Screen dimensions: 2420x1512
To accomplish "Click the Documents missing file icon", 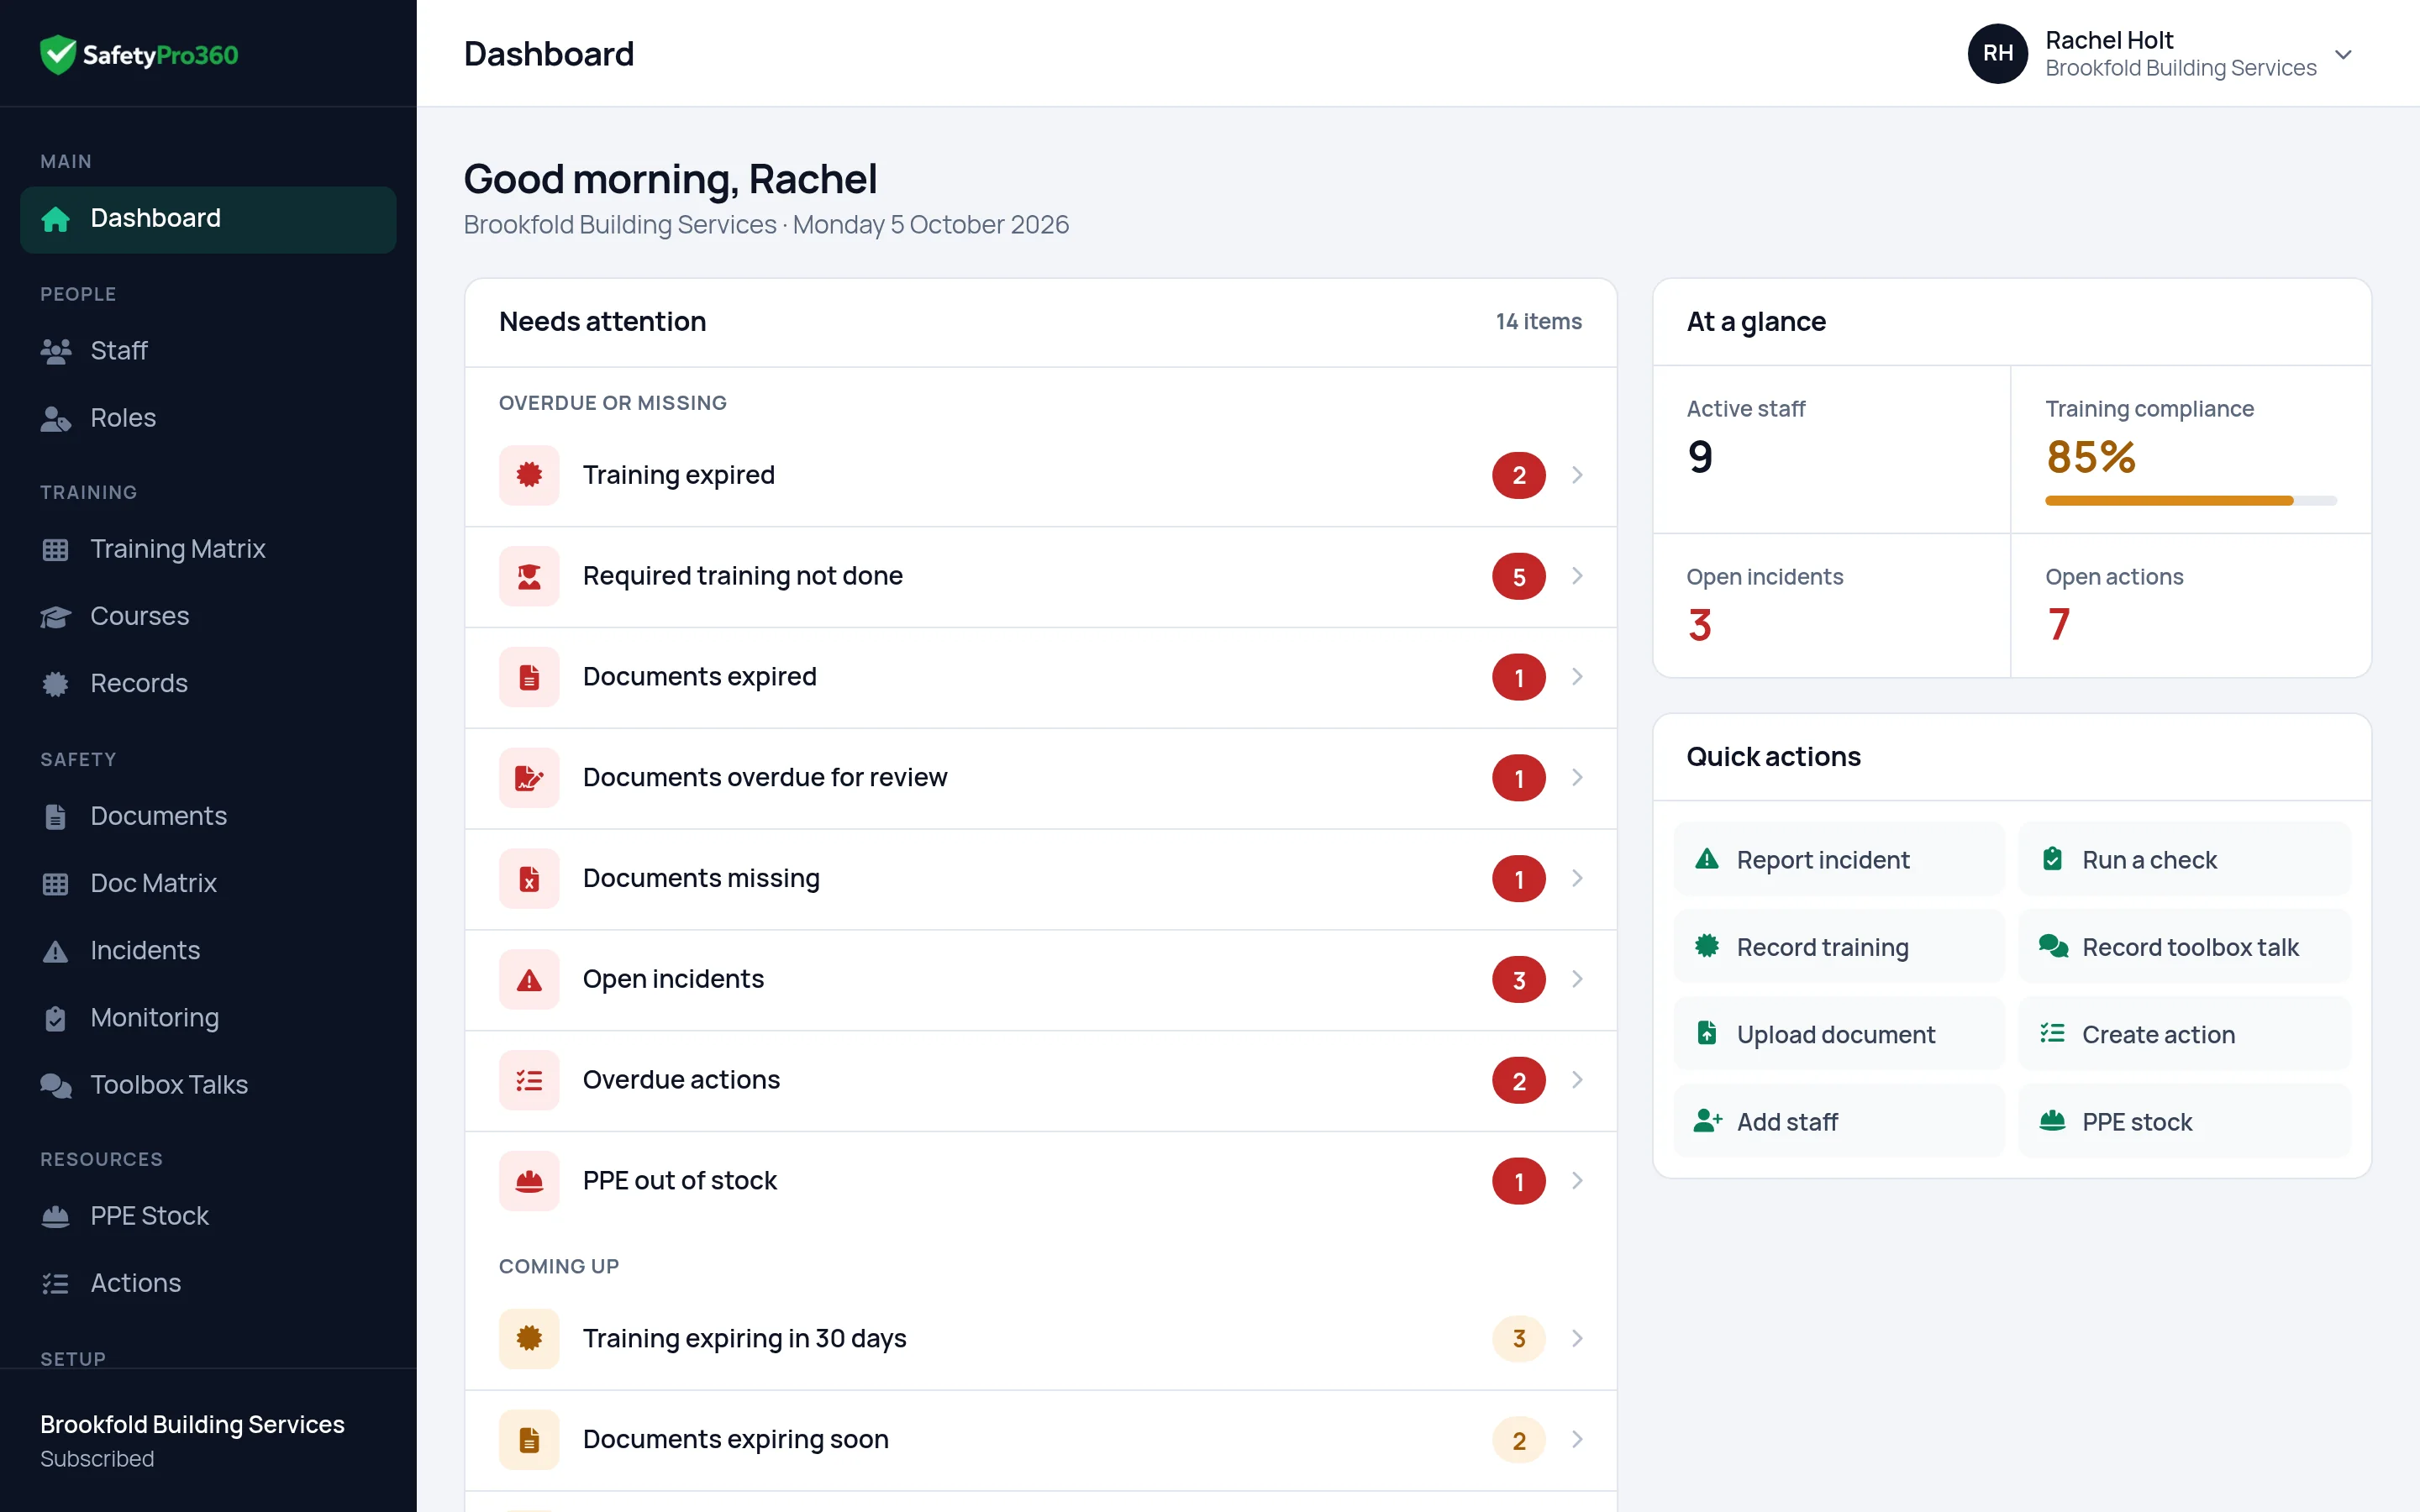I will (529, 879).
